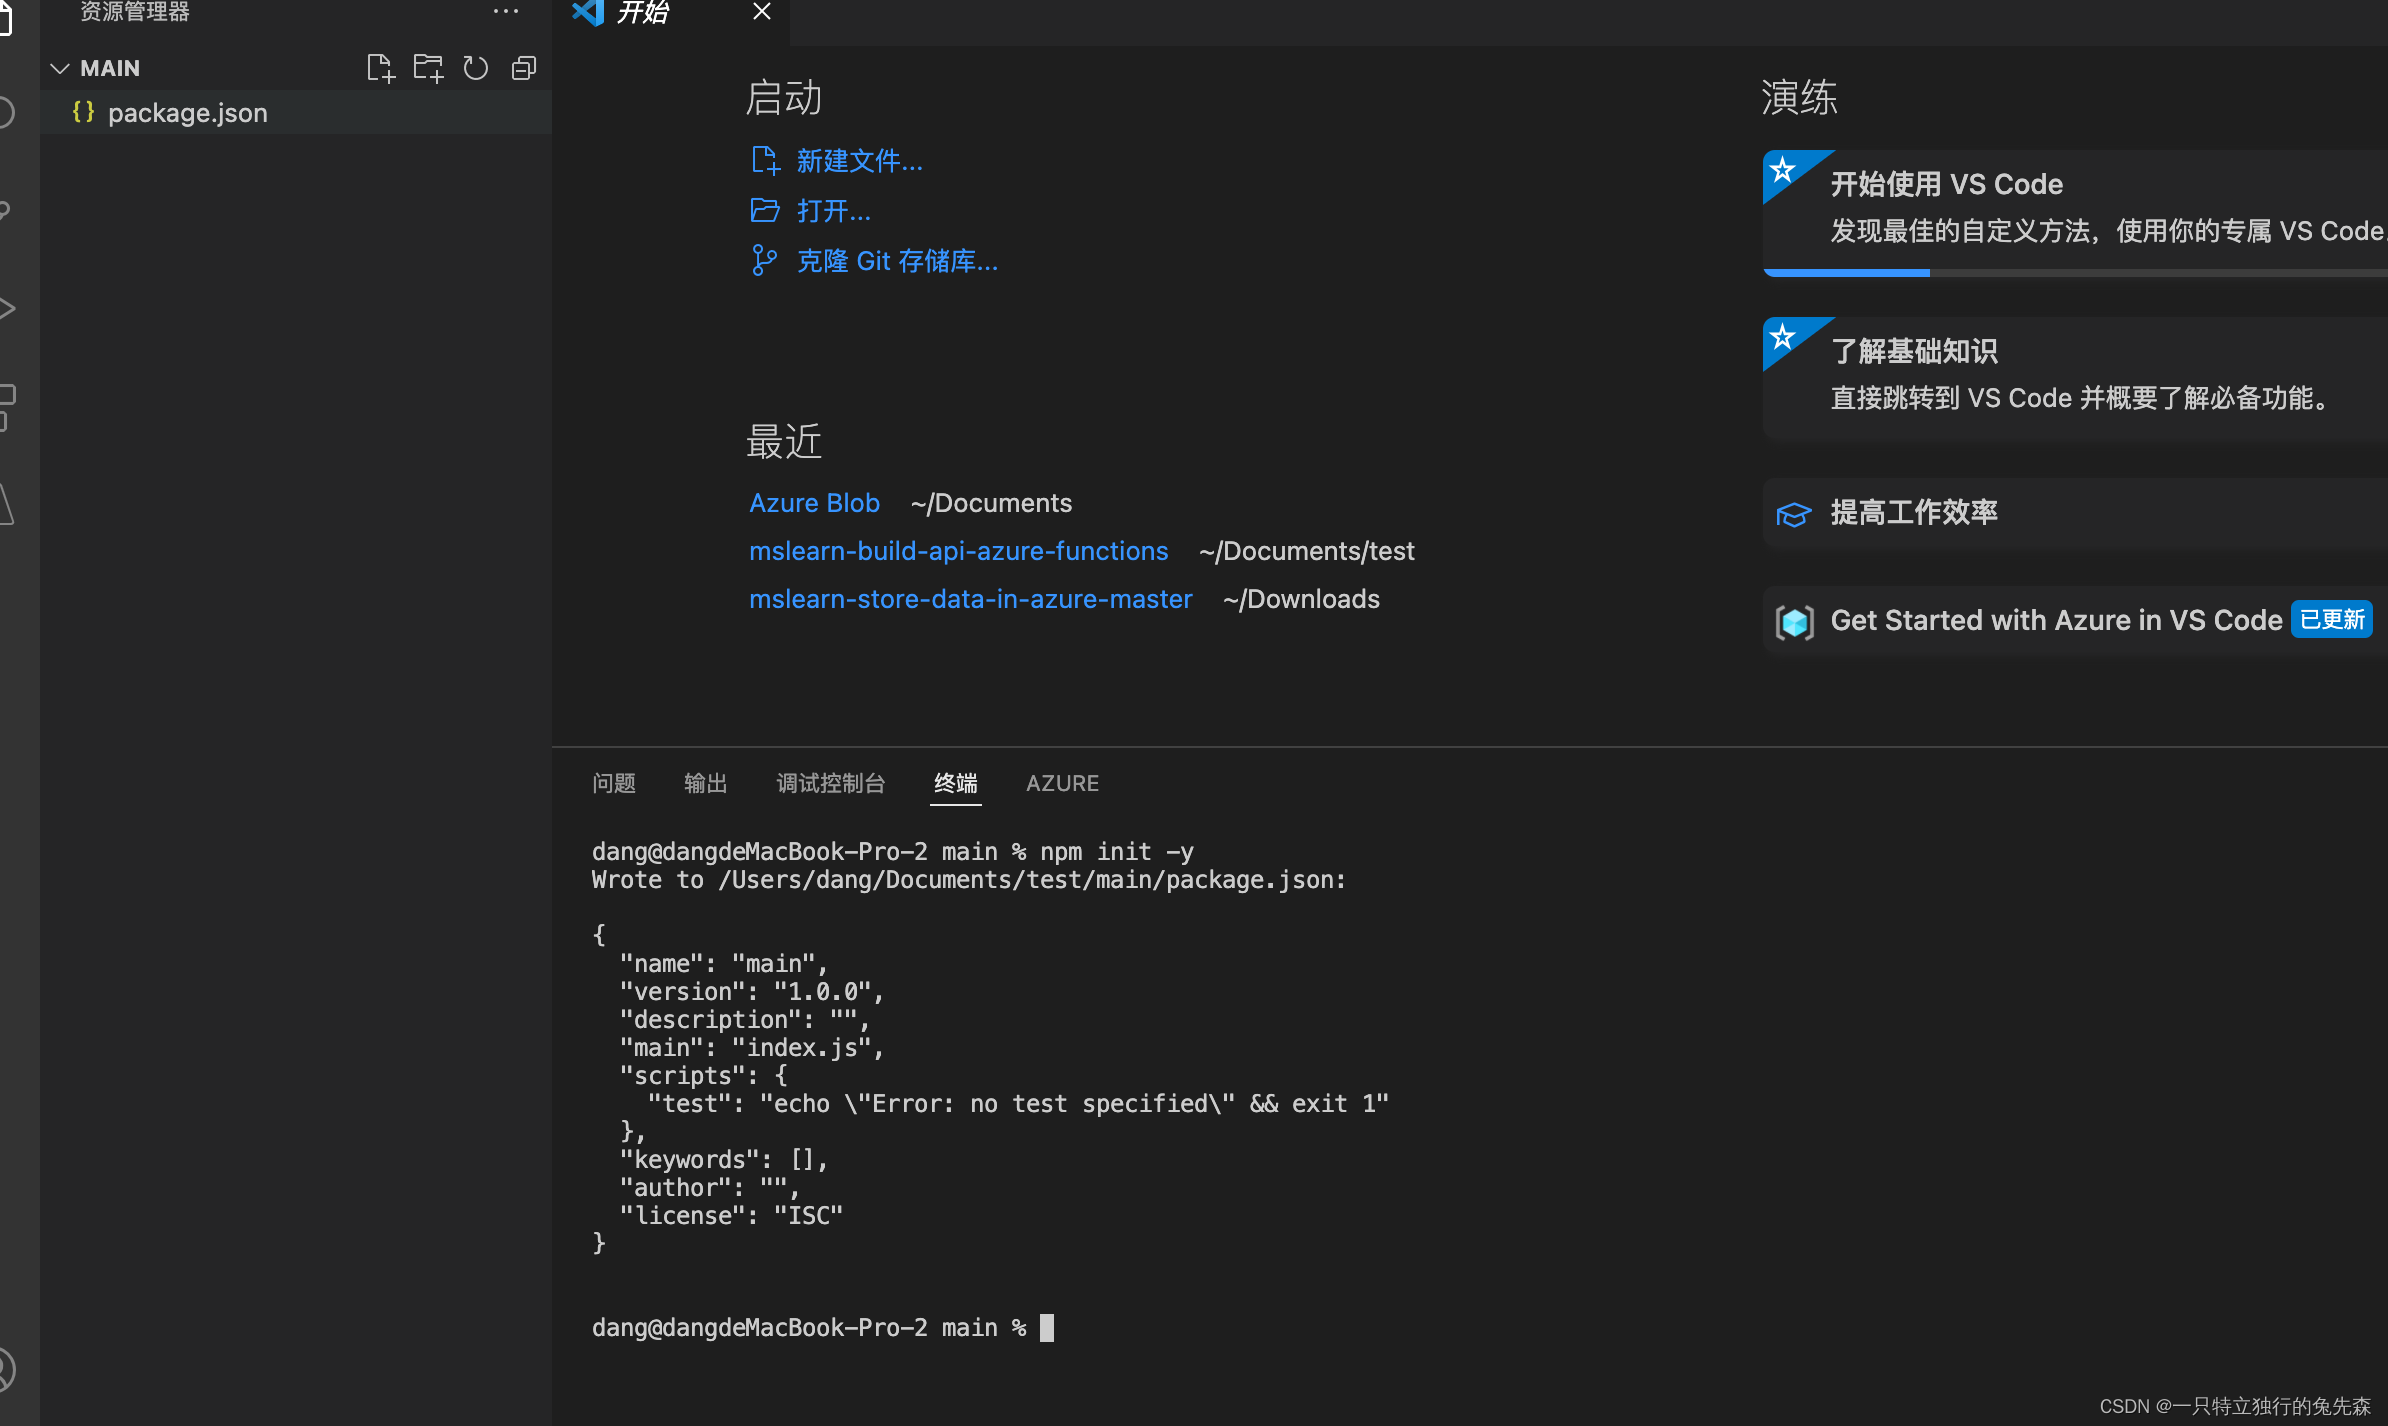
Task: Click the New File icon in MAIN header
Action: pyautogui.click(x=380, y=68)
